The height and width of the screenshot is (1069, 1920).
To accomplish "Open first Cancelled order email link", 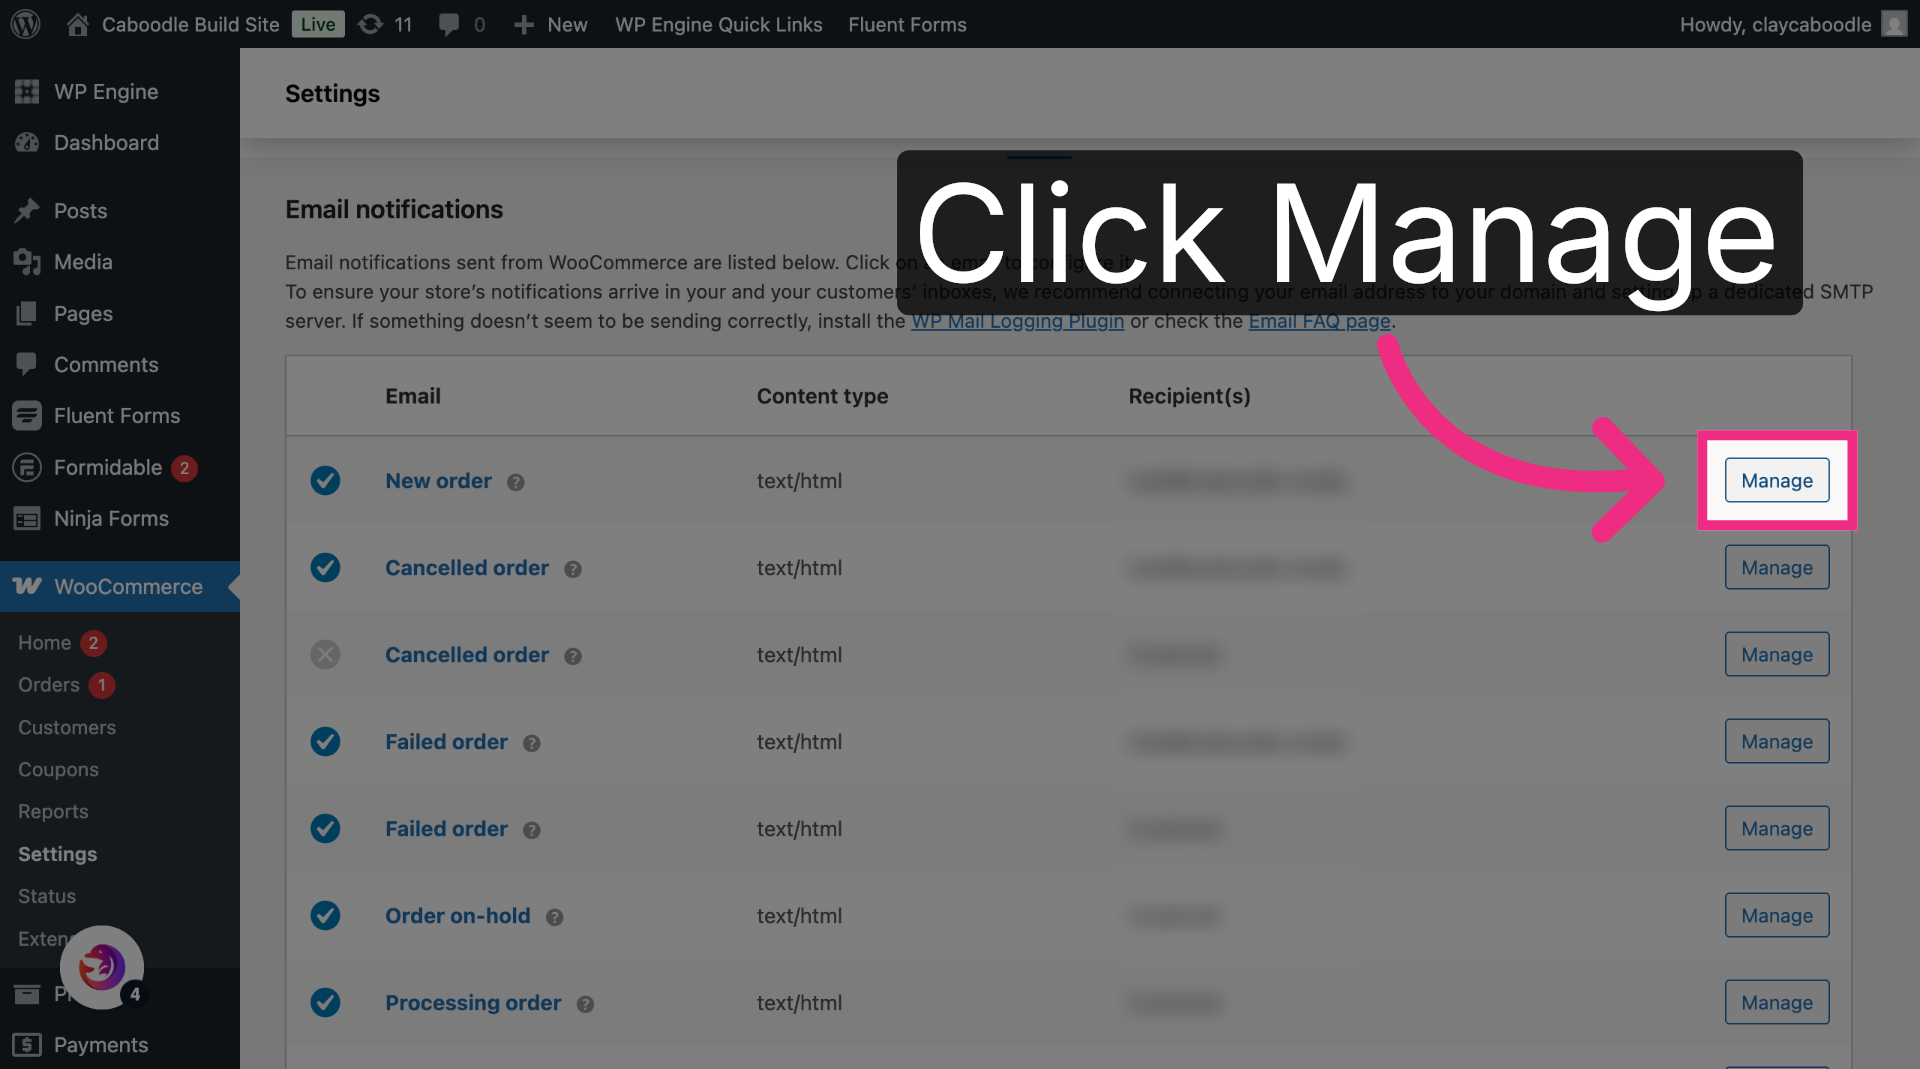I will click(x=467, y=568).
